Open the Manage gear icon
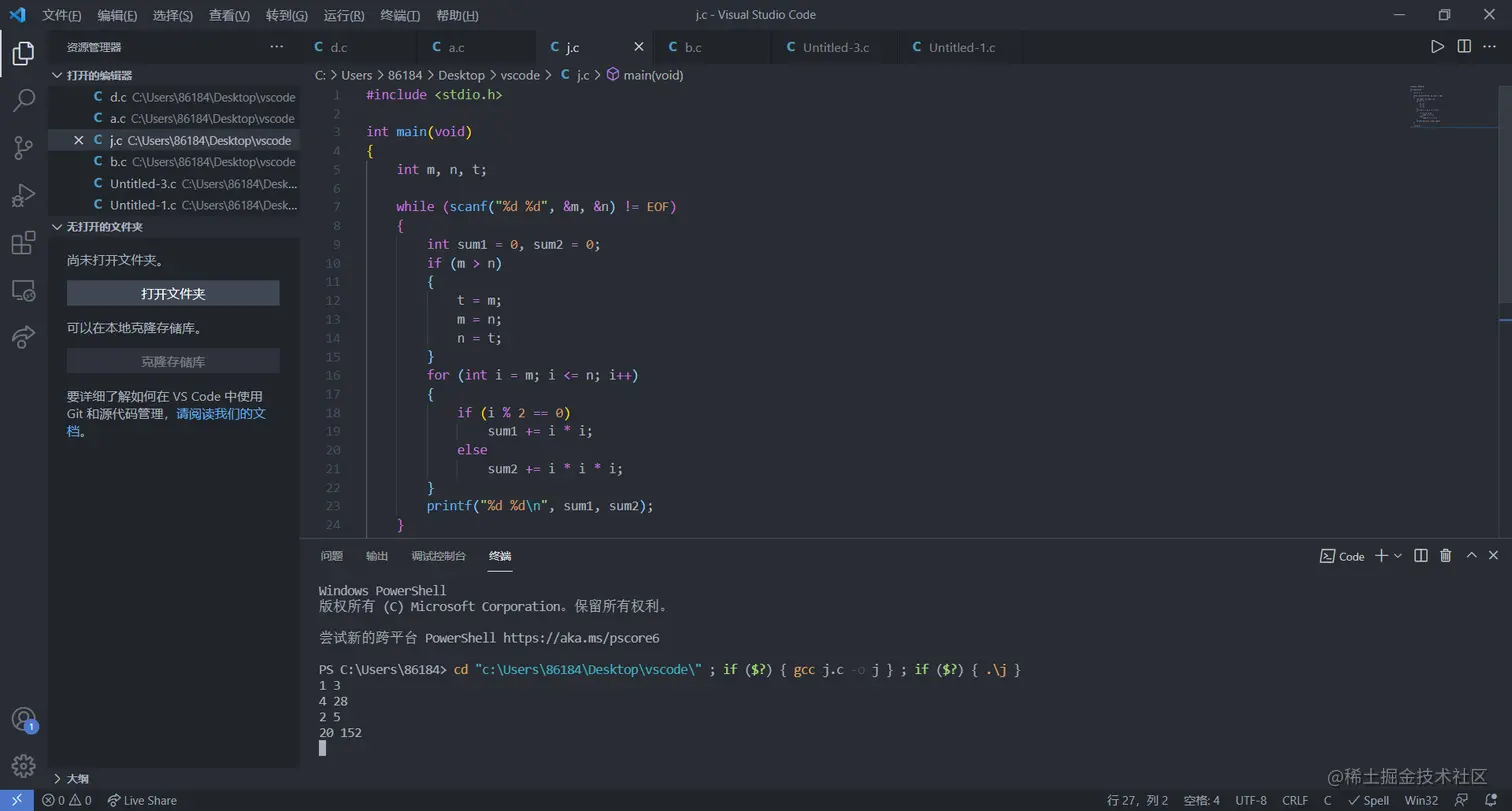The image size is (1512, 811). click(x=23, y=766)
